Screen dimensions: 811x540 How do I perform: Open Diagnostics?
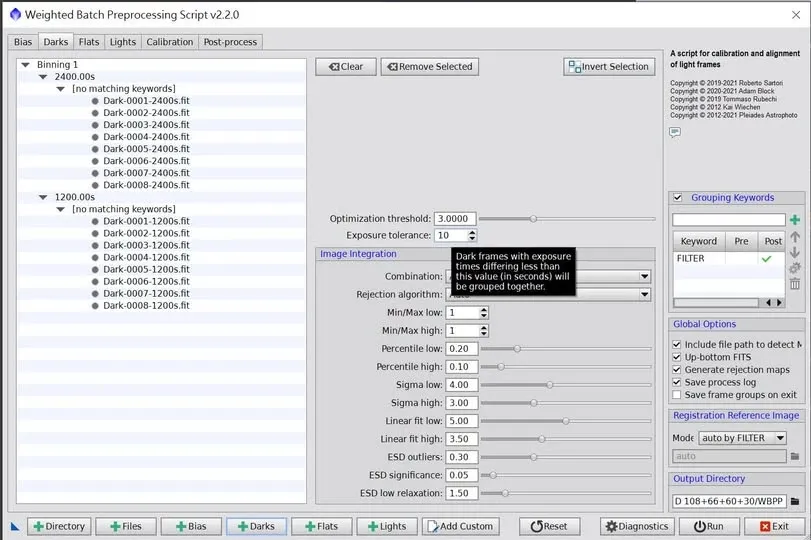pos(637,527)
